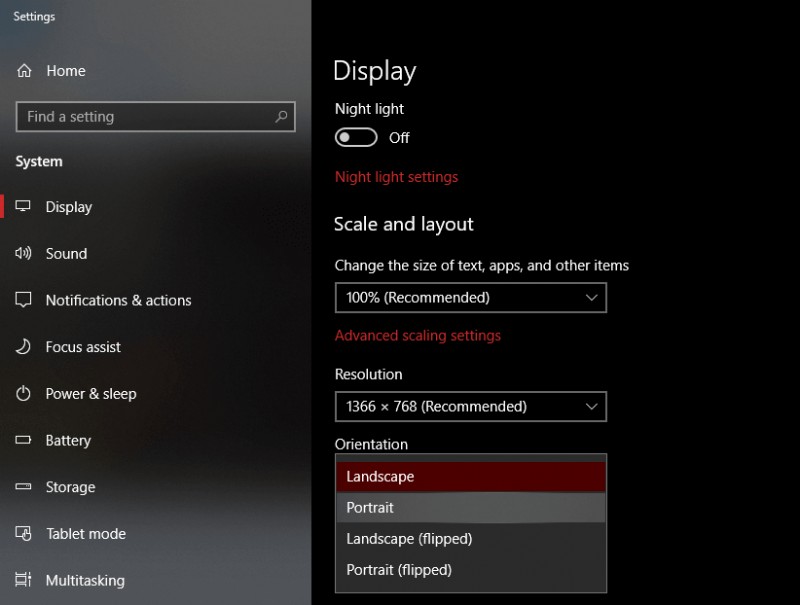Screen dimensions: 800x605
Task: Click the Storage drive icon
Action: click(23, 487)
